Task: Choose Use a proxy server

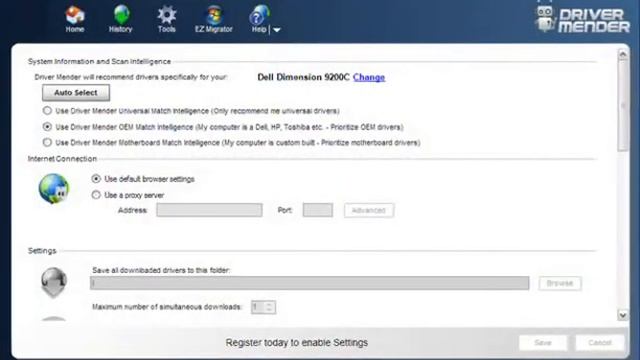Action: pos(96,195)
